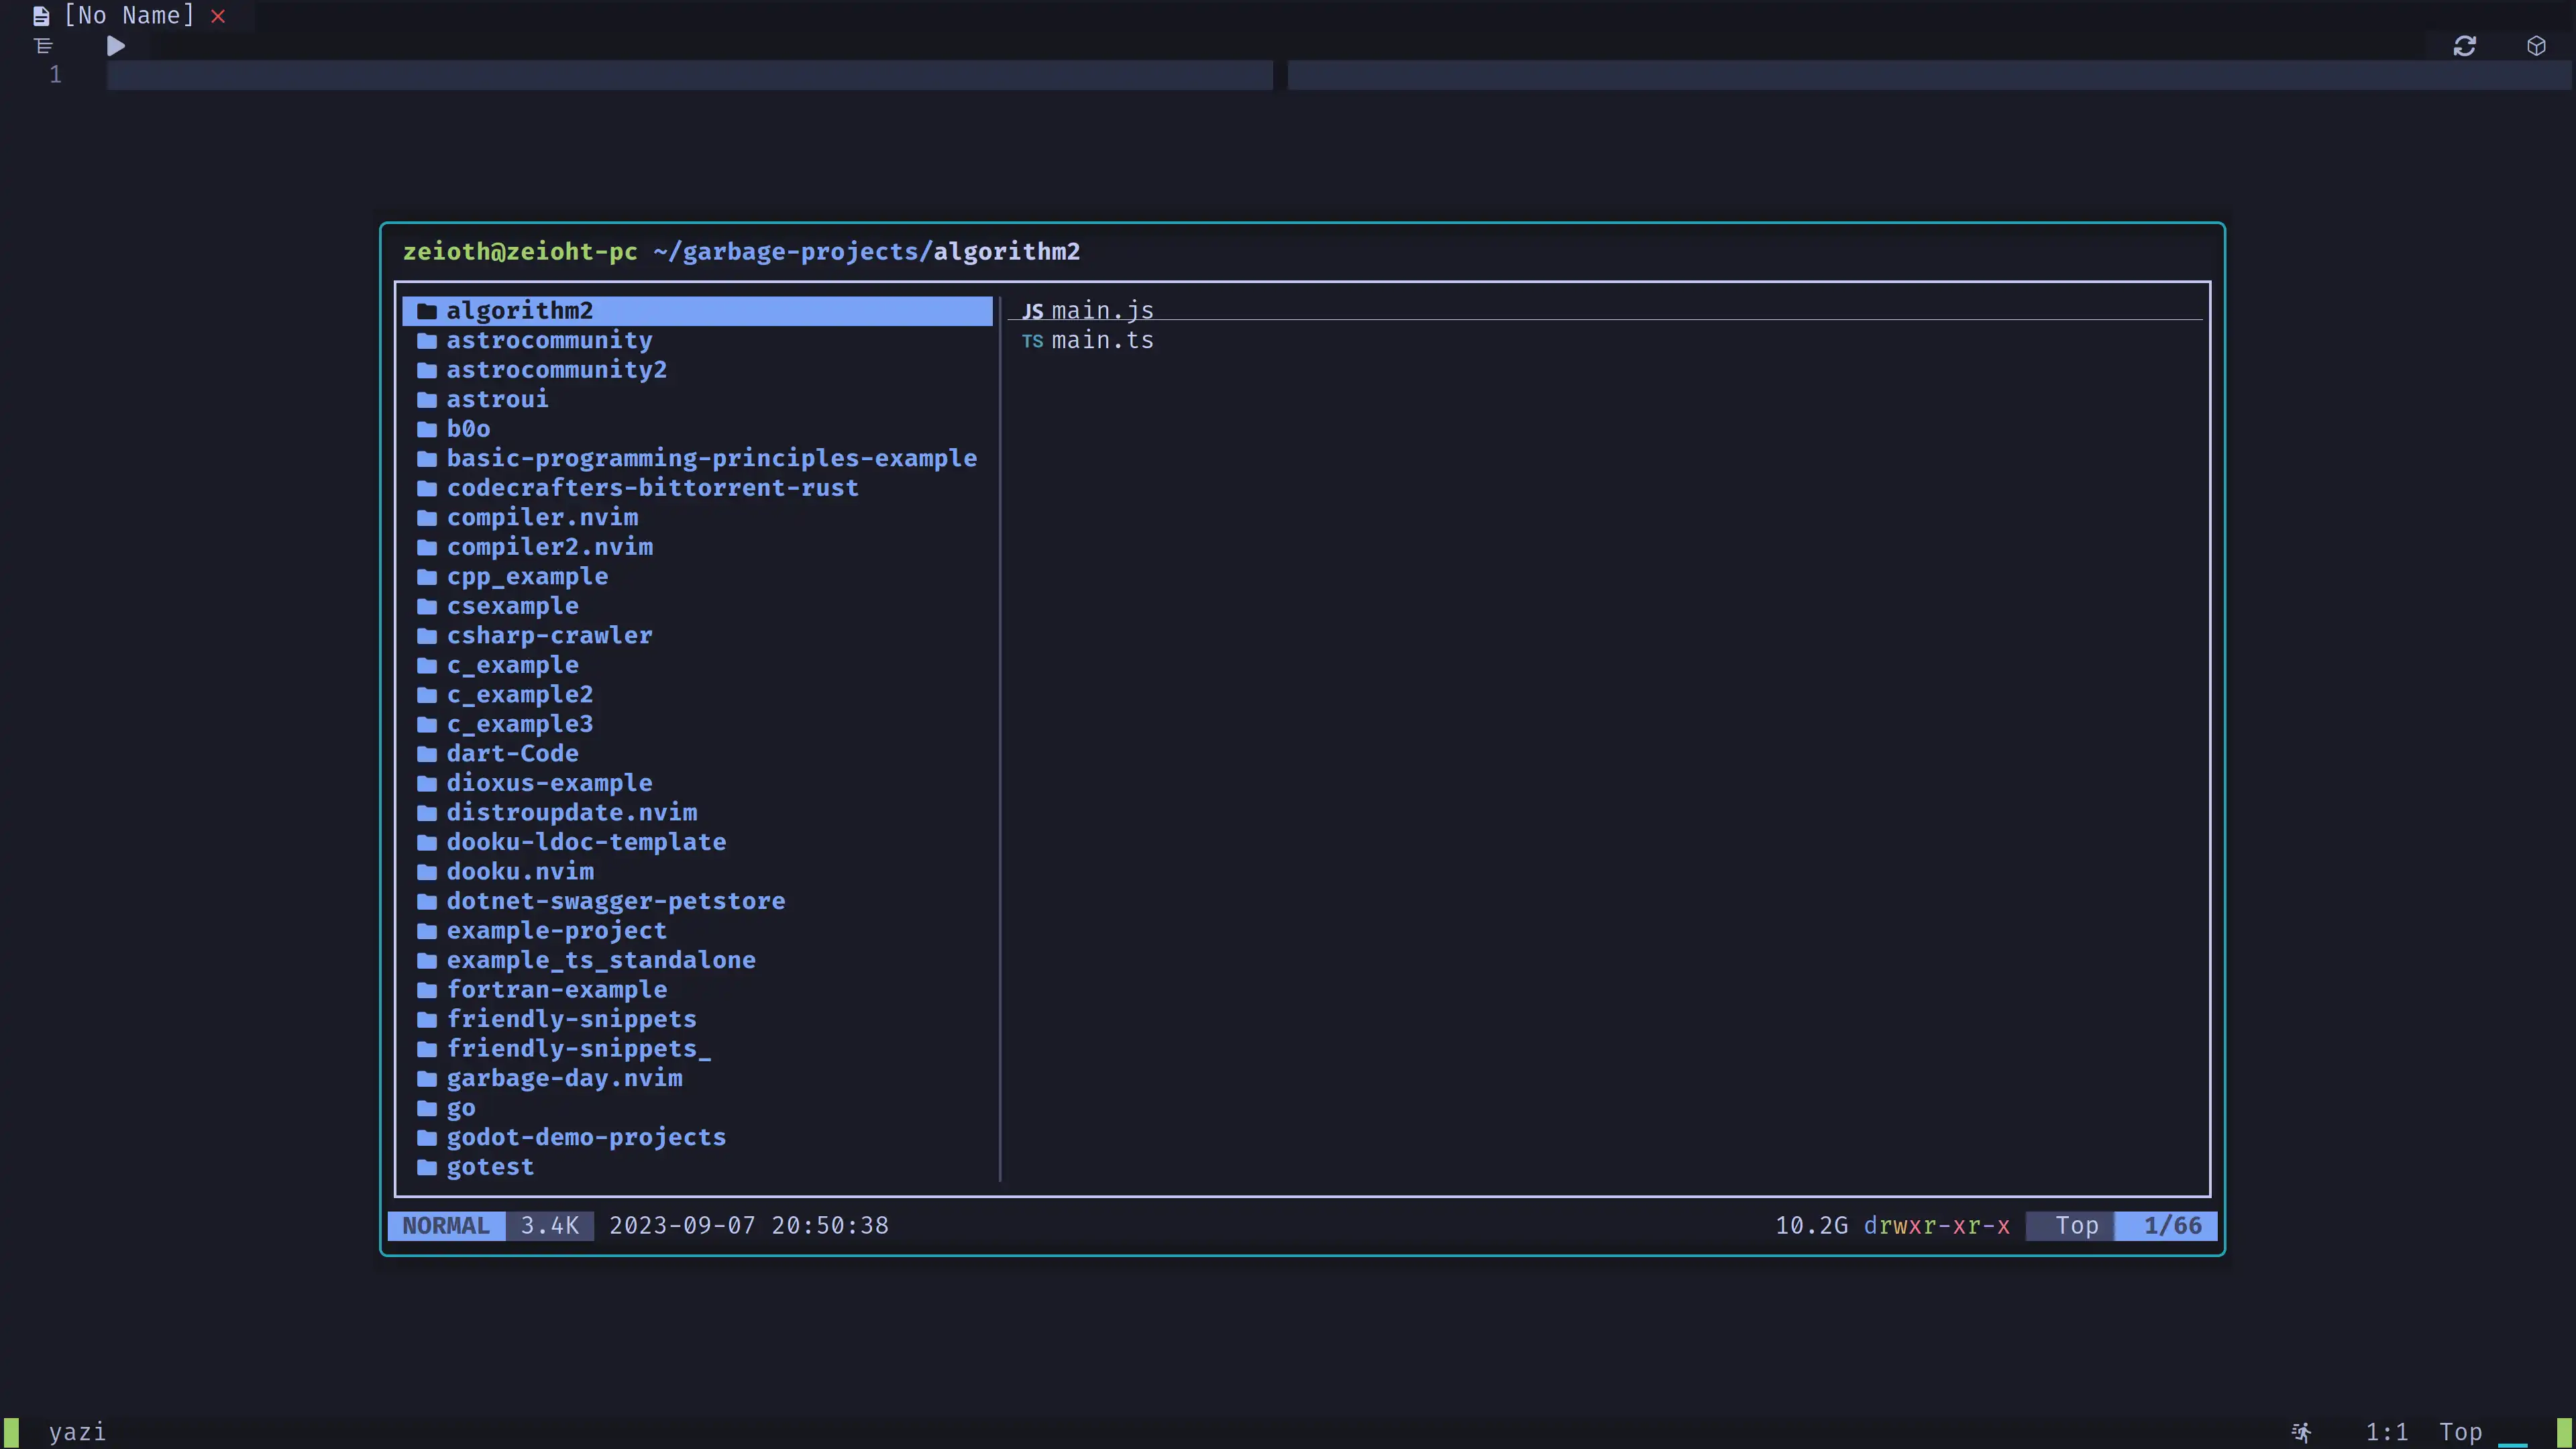The height and width of the screenshot is (1449, 2576).
Task: Expand the godot-demo-projects folder
Action: click(586, 1136)
